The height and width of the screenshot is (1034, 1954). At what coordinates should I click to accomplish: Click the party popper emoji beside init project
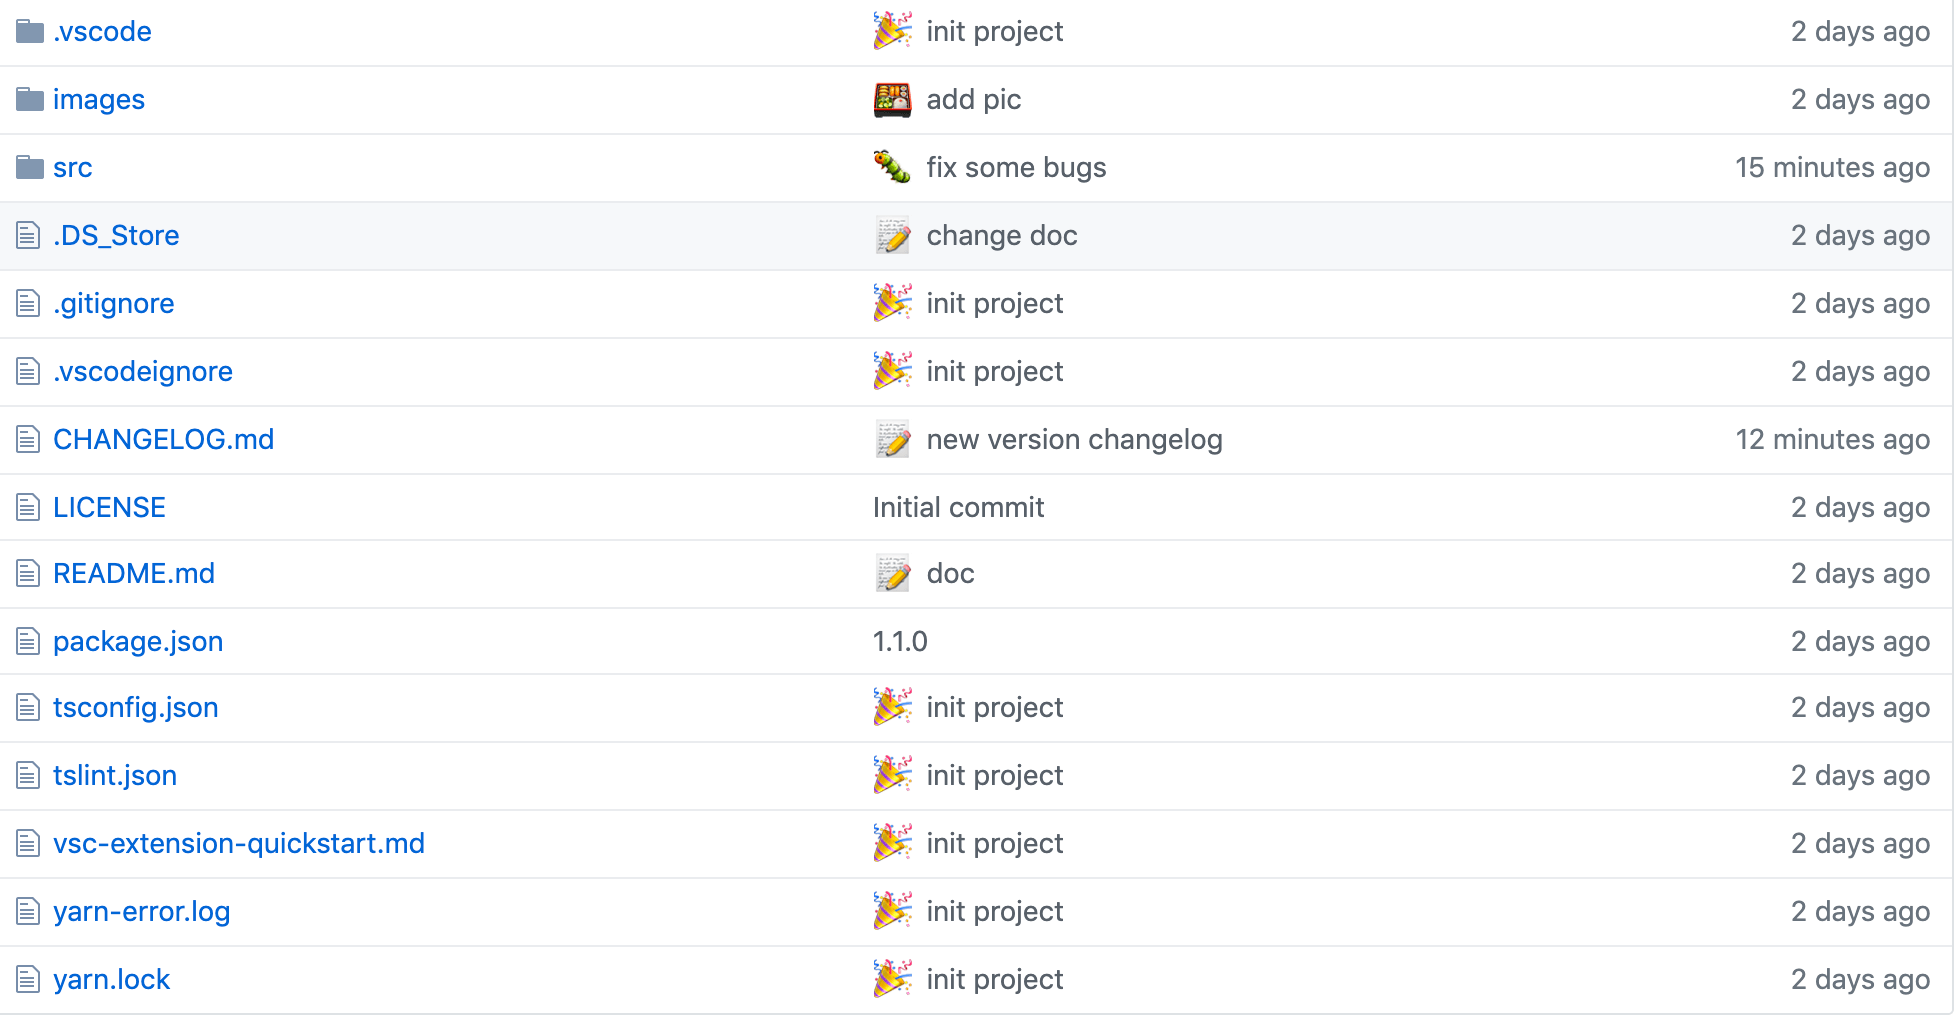pyautogui.click(x=892, y=31)
